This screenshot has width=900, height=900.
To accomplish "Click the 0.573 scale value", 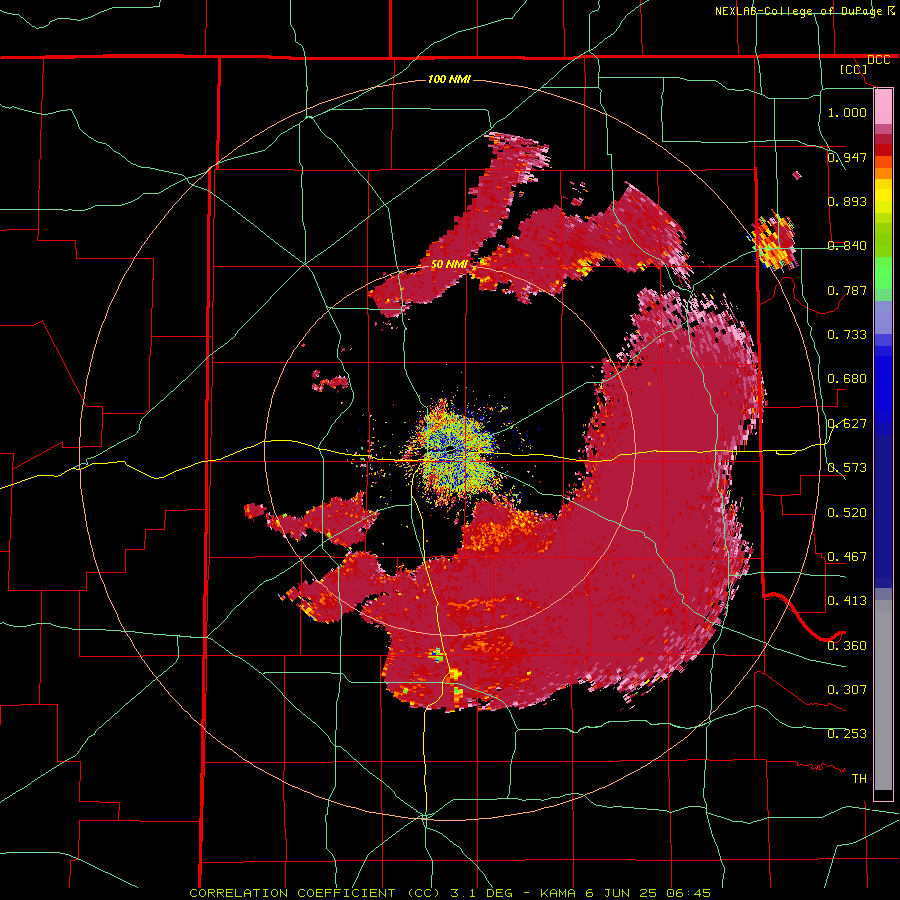I will [847, 467].
